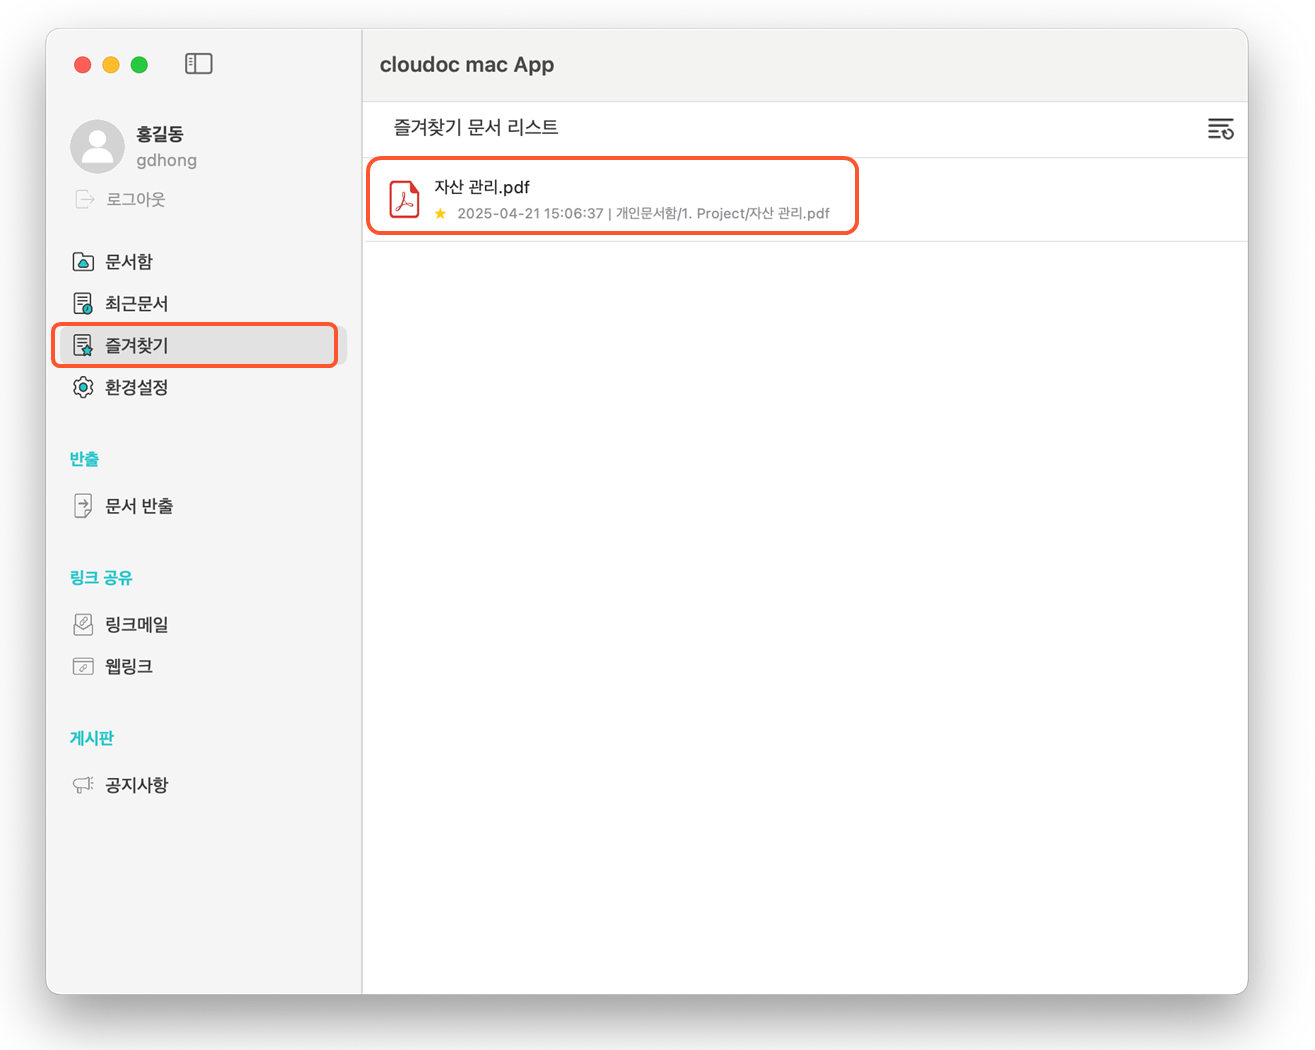Viewport: 1315px width, 1050px height.
Task: Toggle the sidebar panel icon
Action: click(x=199, y=64)
